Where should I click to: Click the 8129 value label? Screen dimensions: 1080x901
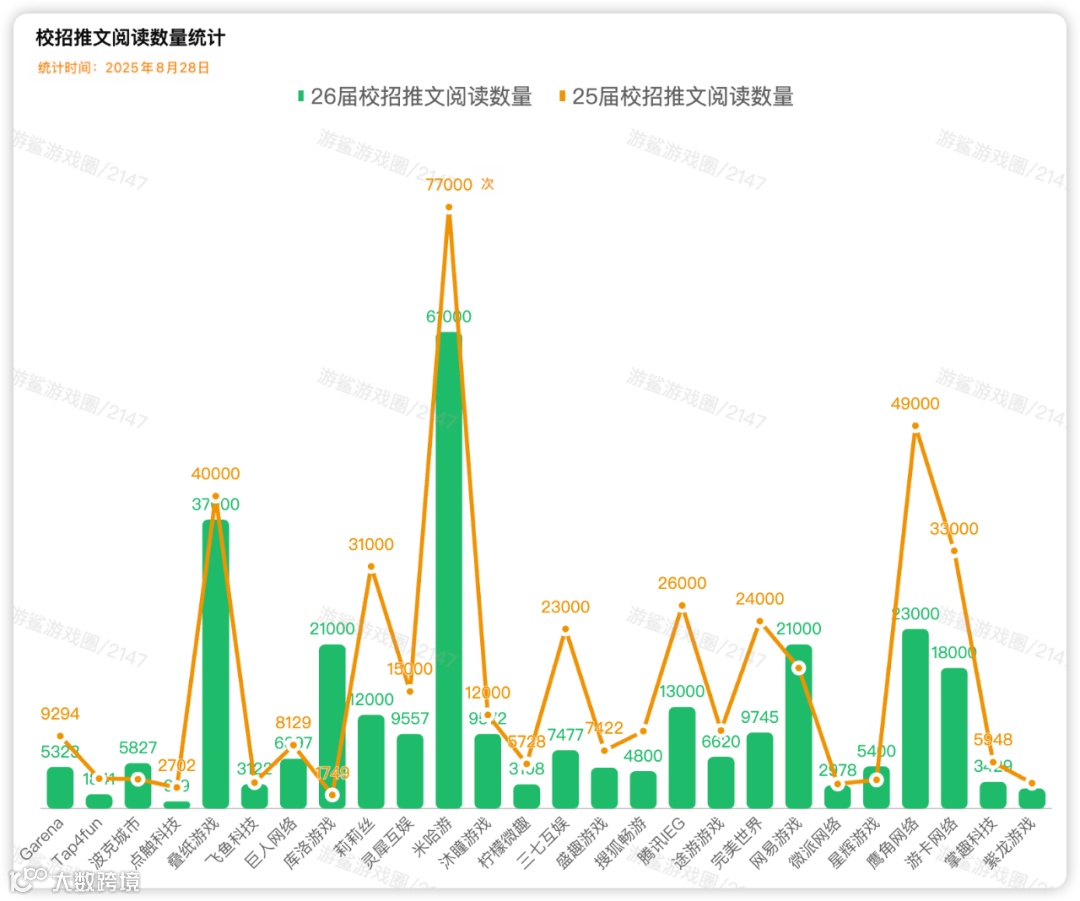293,722
